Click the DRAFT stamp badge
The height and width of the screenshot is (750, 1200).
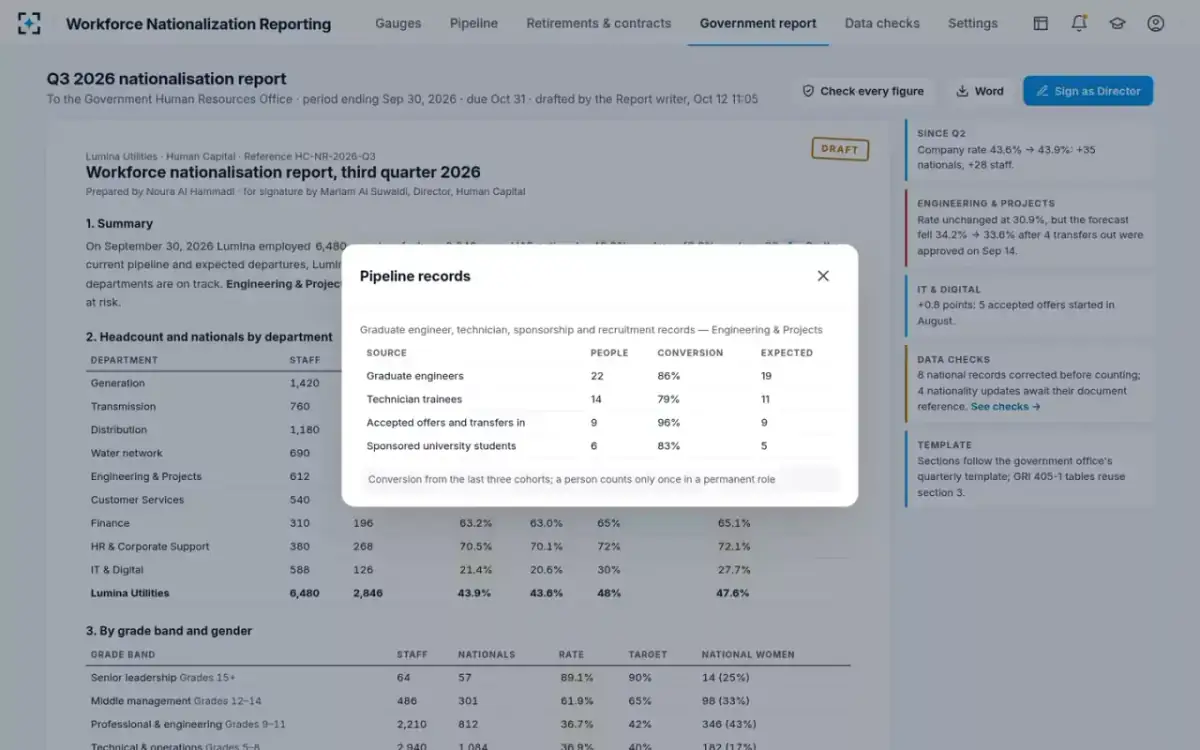pyautogui.click(x=840, y=149)
